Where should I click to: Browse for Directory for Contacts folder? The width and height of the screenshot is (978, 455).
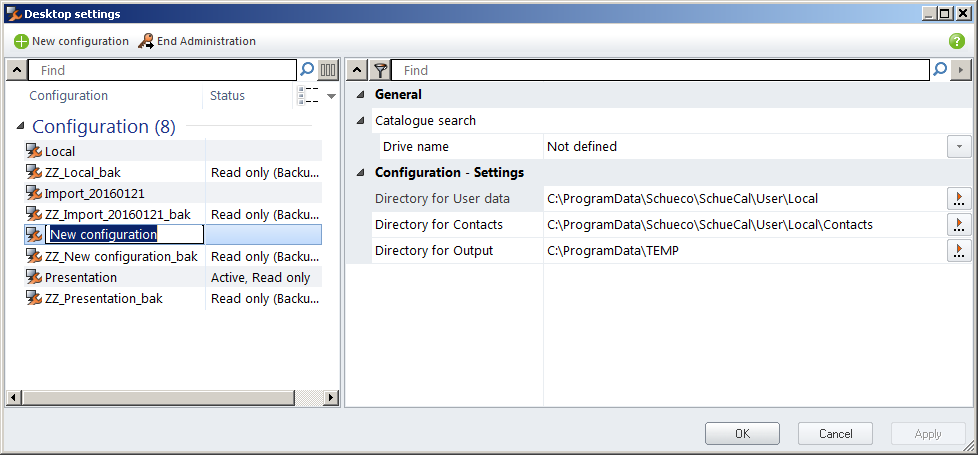tap(959, 224)
